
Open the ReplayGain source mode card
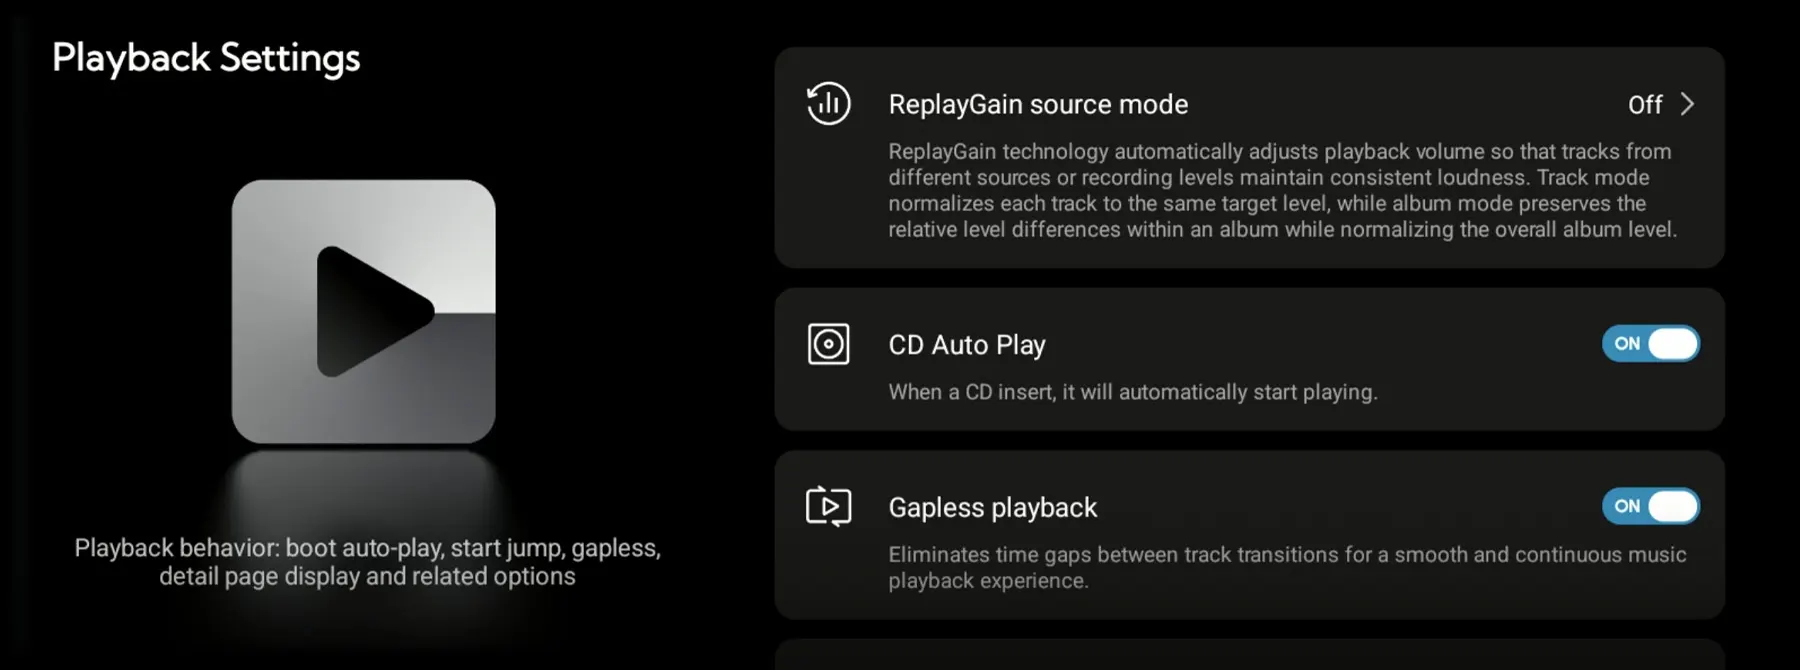tap(1249, 158)
